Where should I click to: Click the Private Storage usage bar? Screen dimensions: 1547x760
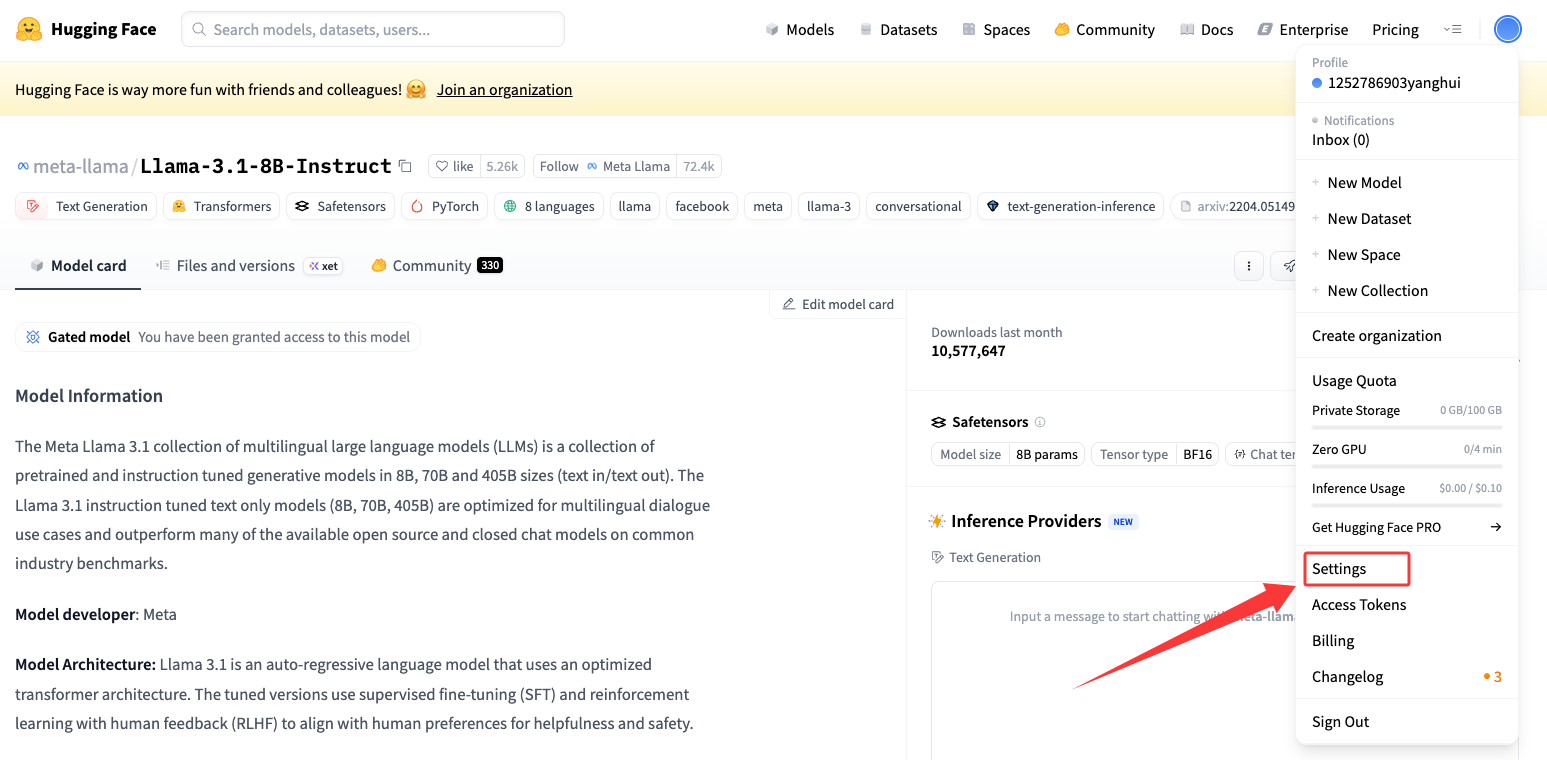(1407, 427)
